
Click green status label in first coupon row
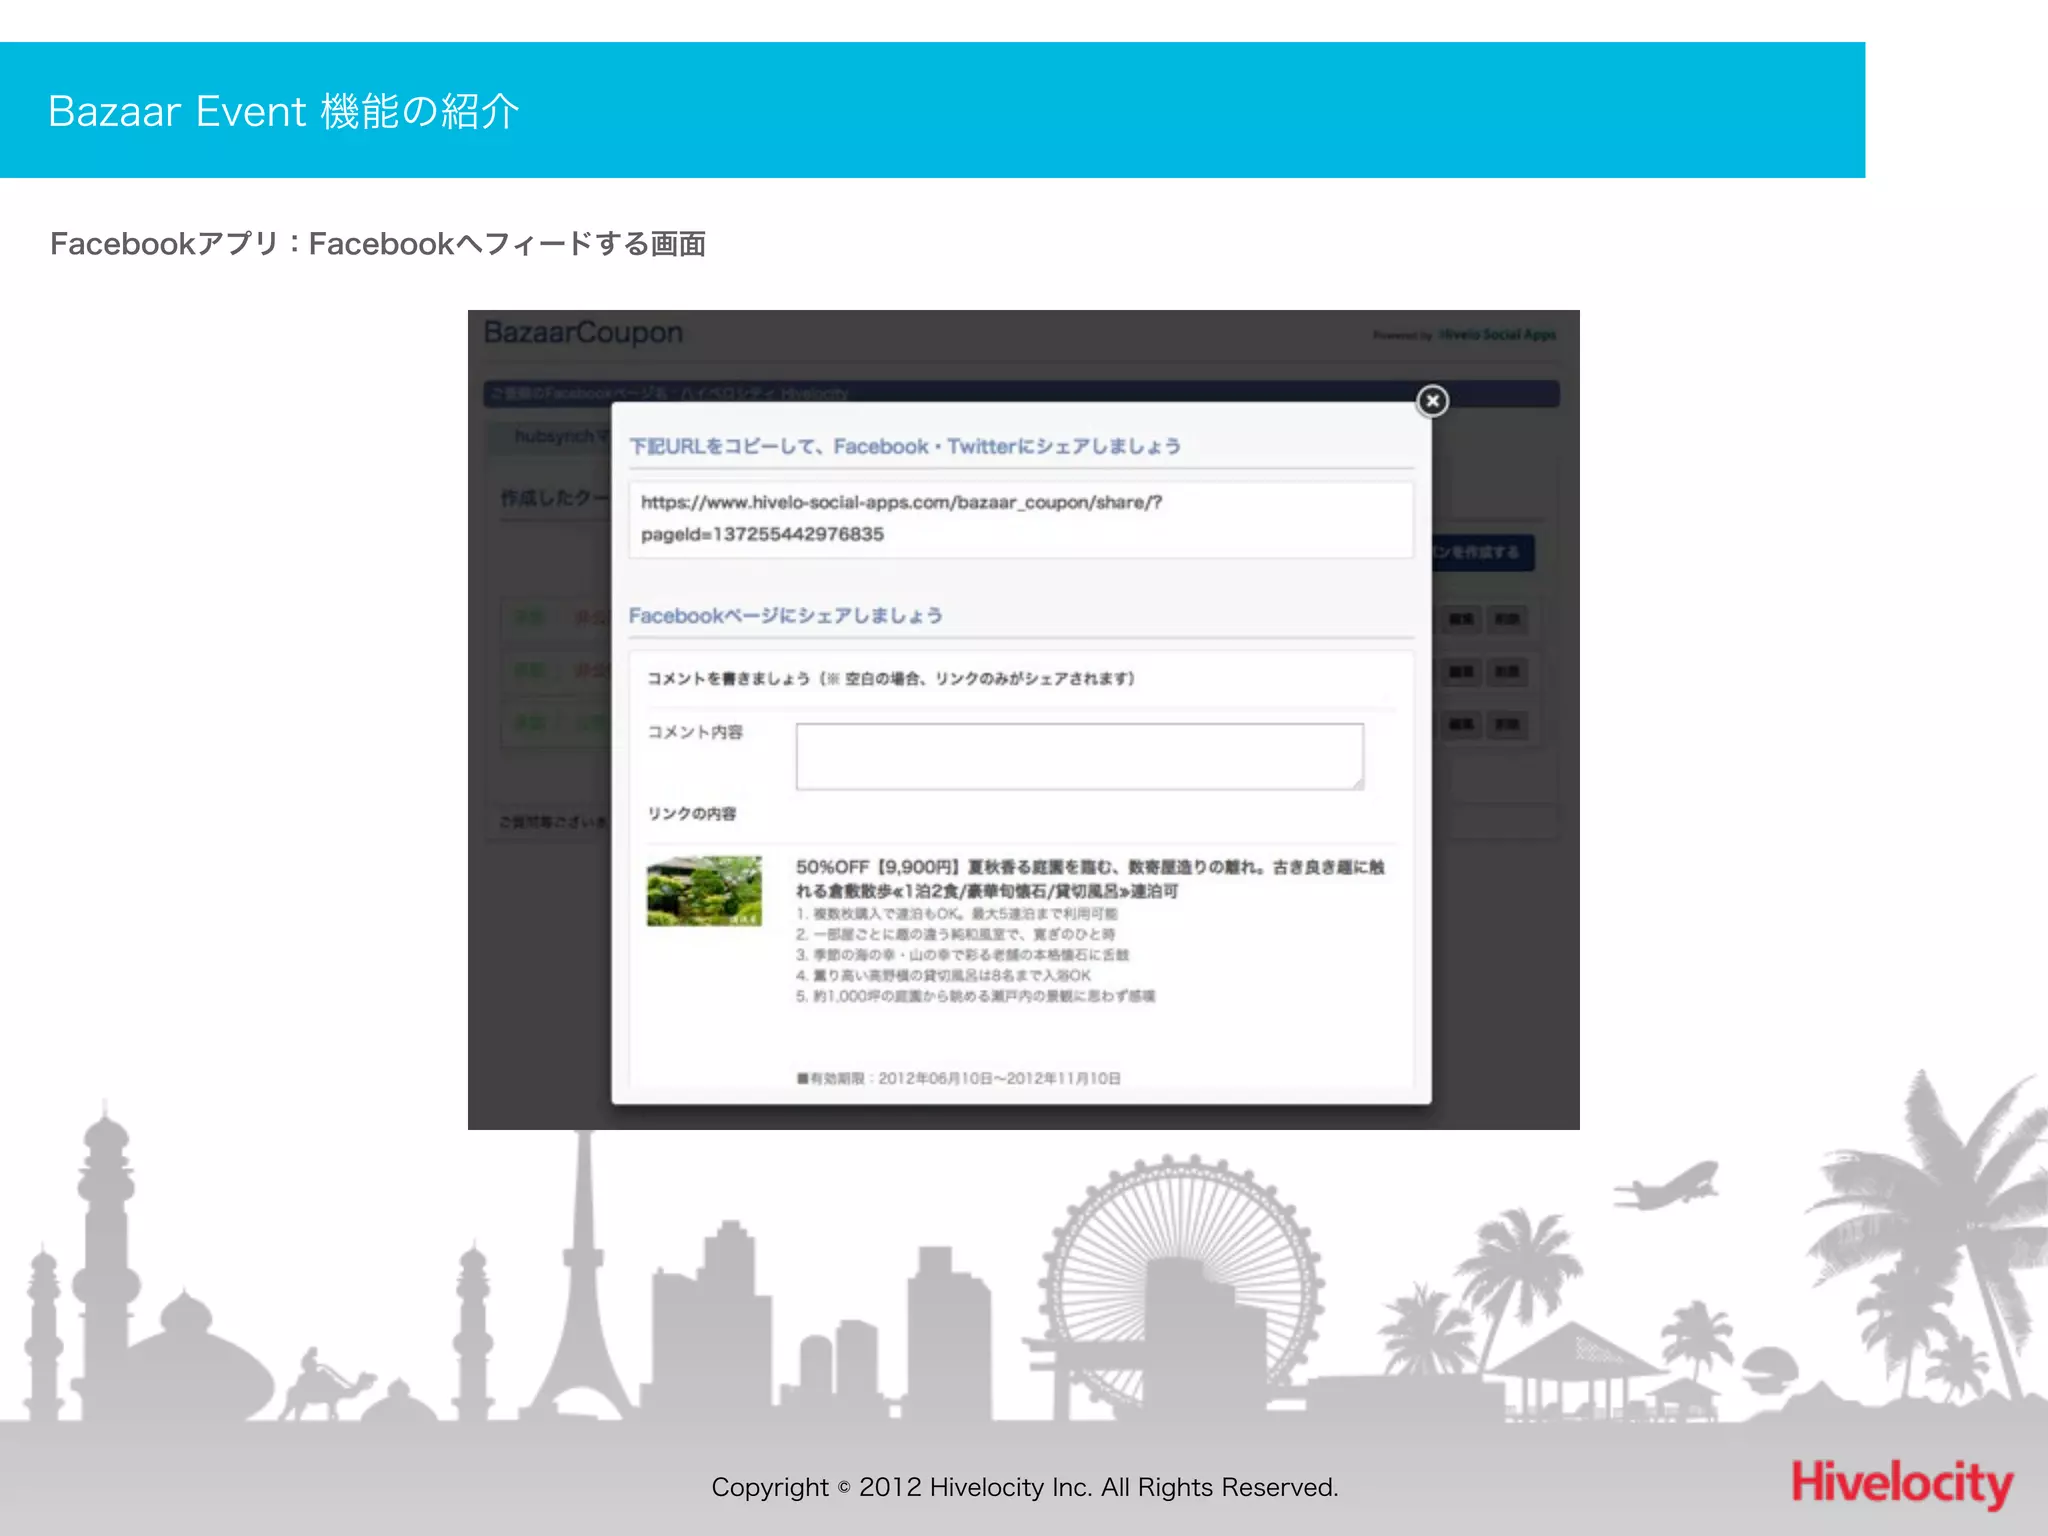tap(529, 618)
